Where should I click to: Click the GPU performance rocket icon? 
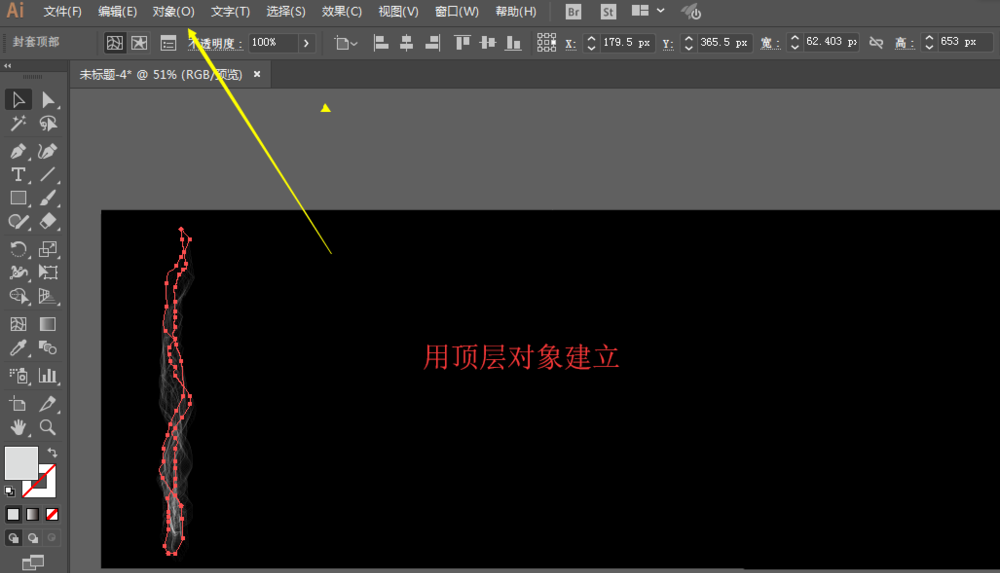point(691,11)
